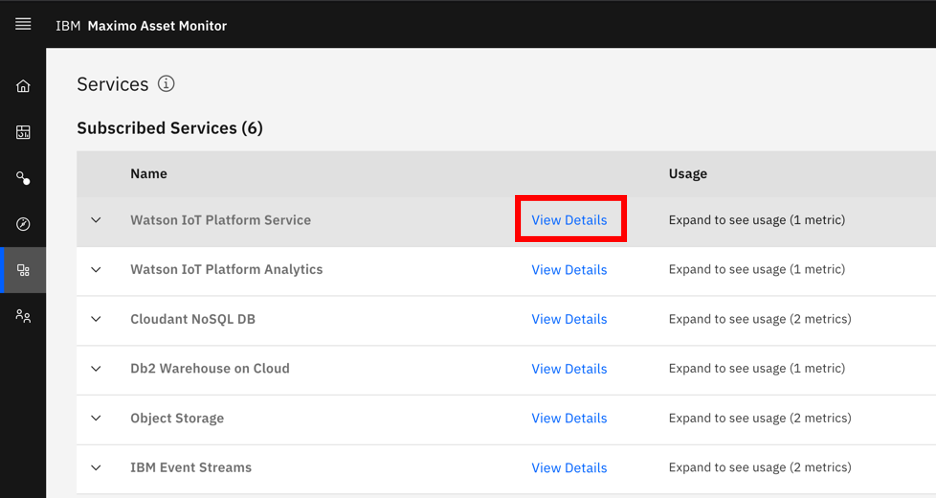Screen dimensions: 936x498
Task: Click the Usage column header
Action: click(688, 174)
